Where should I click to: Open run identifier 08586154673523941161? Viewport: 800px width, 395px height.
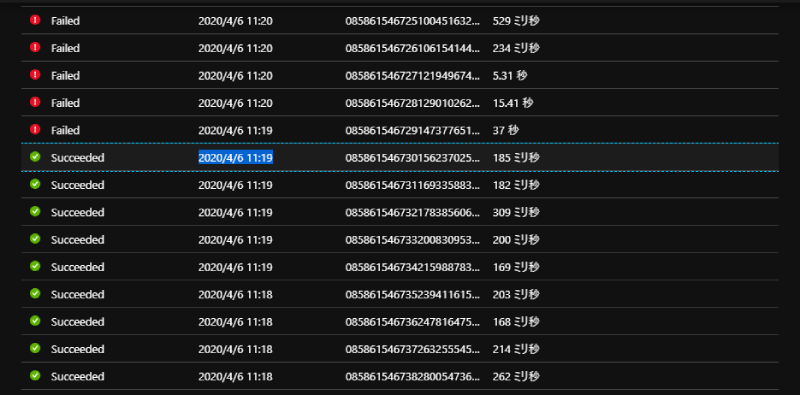click(x=413, y=294)
